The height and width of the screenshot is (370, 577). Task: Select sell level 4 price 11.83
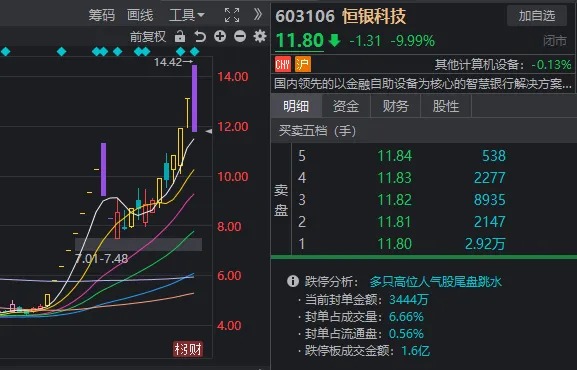(x=395, y=178)
